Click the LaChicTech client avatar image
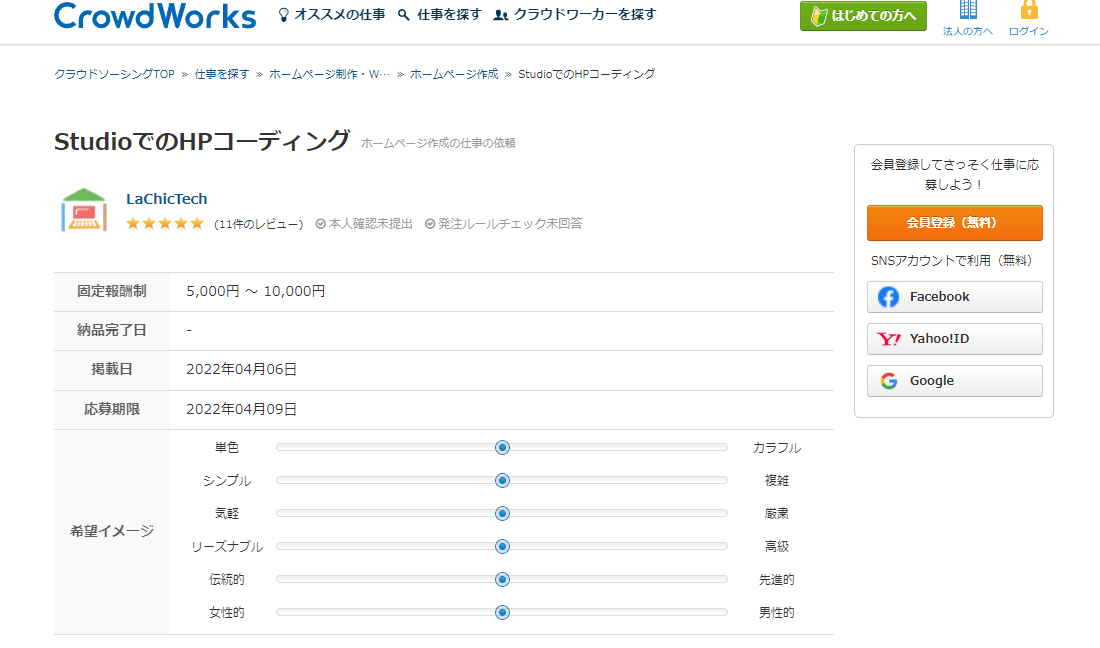1100x648 pixels. click(x=83, y=210)
